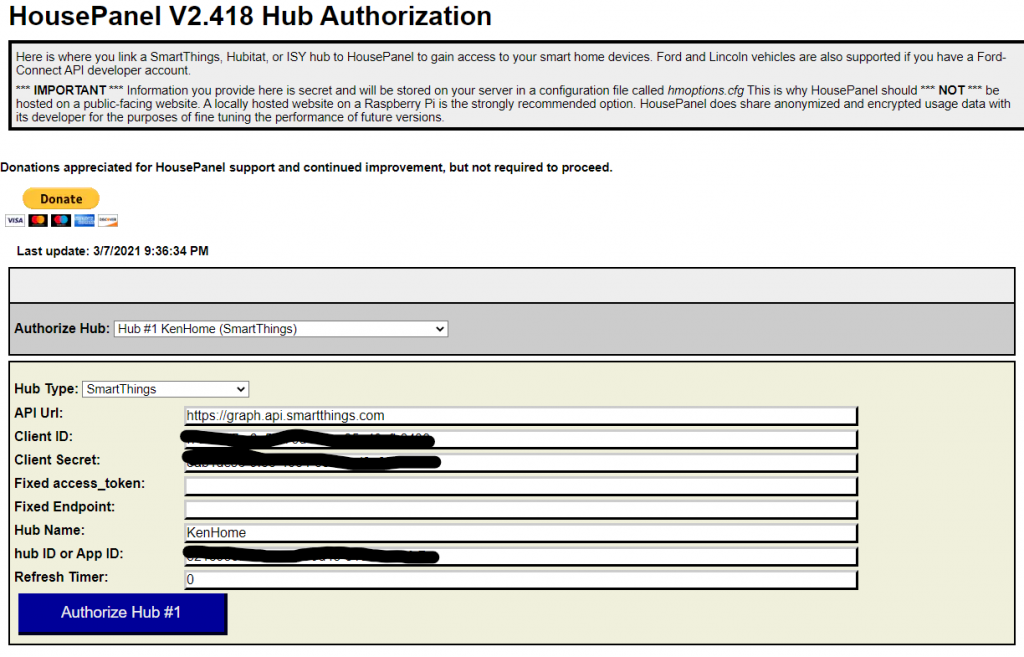
Task: Click the Mastercard icon under Donate
Action: tap(38, 221)
